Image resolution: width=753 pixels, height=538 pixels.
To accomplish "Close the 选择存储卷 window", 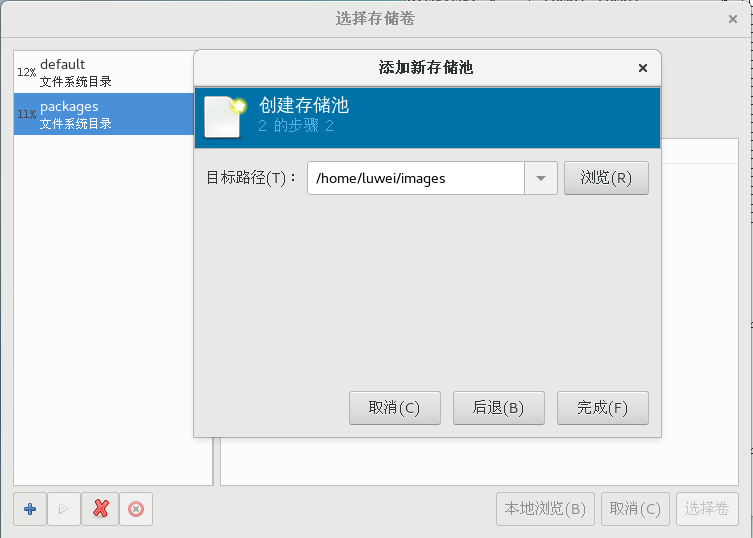I will coord(732,19).
